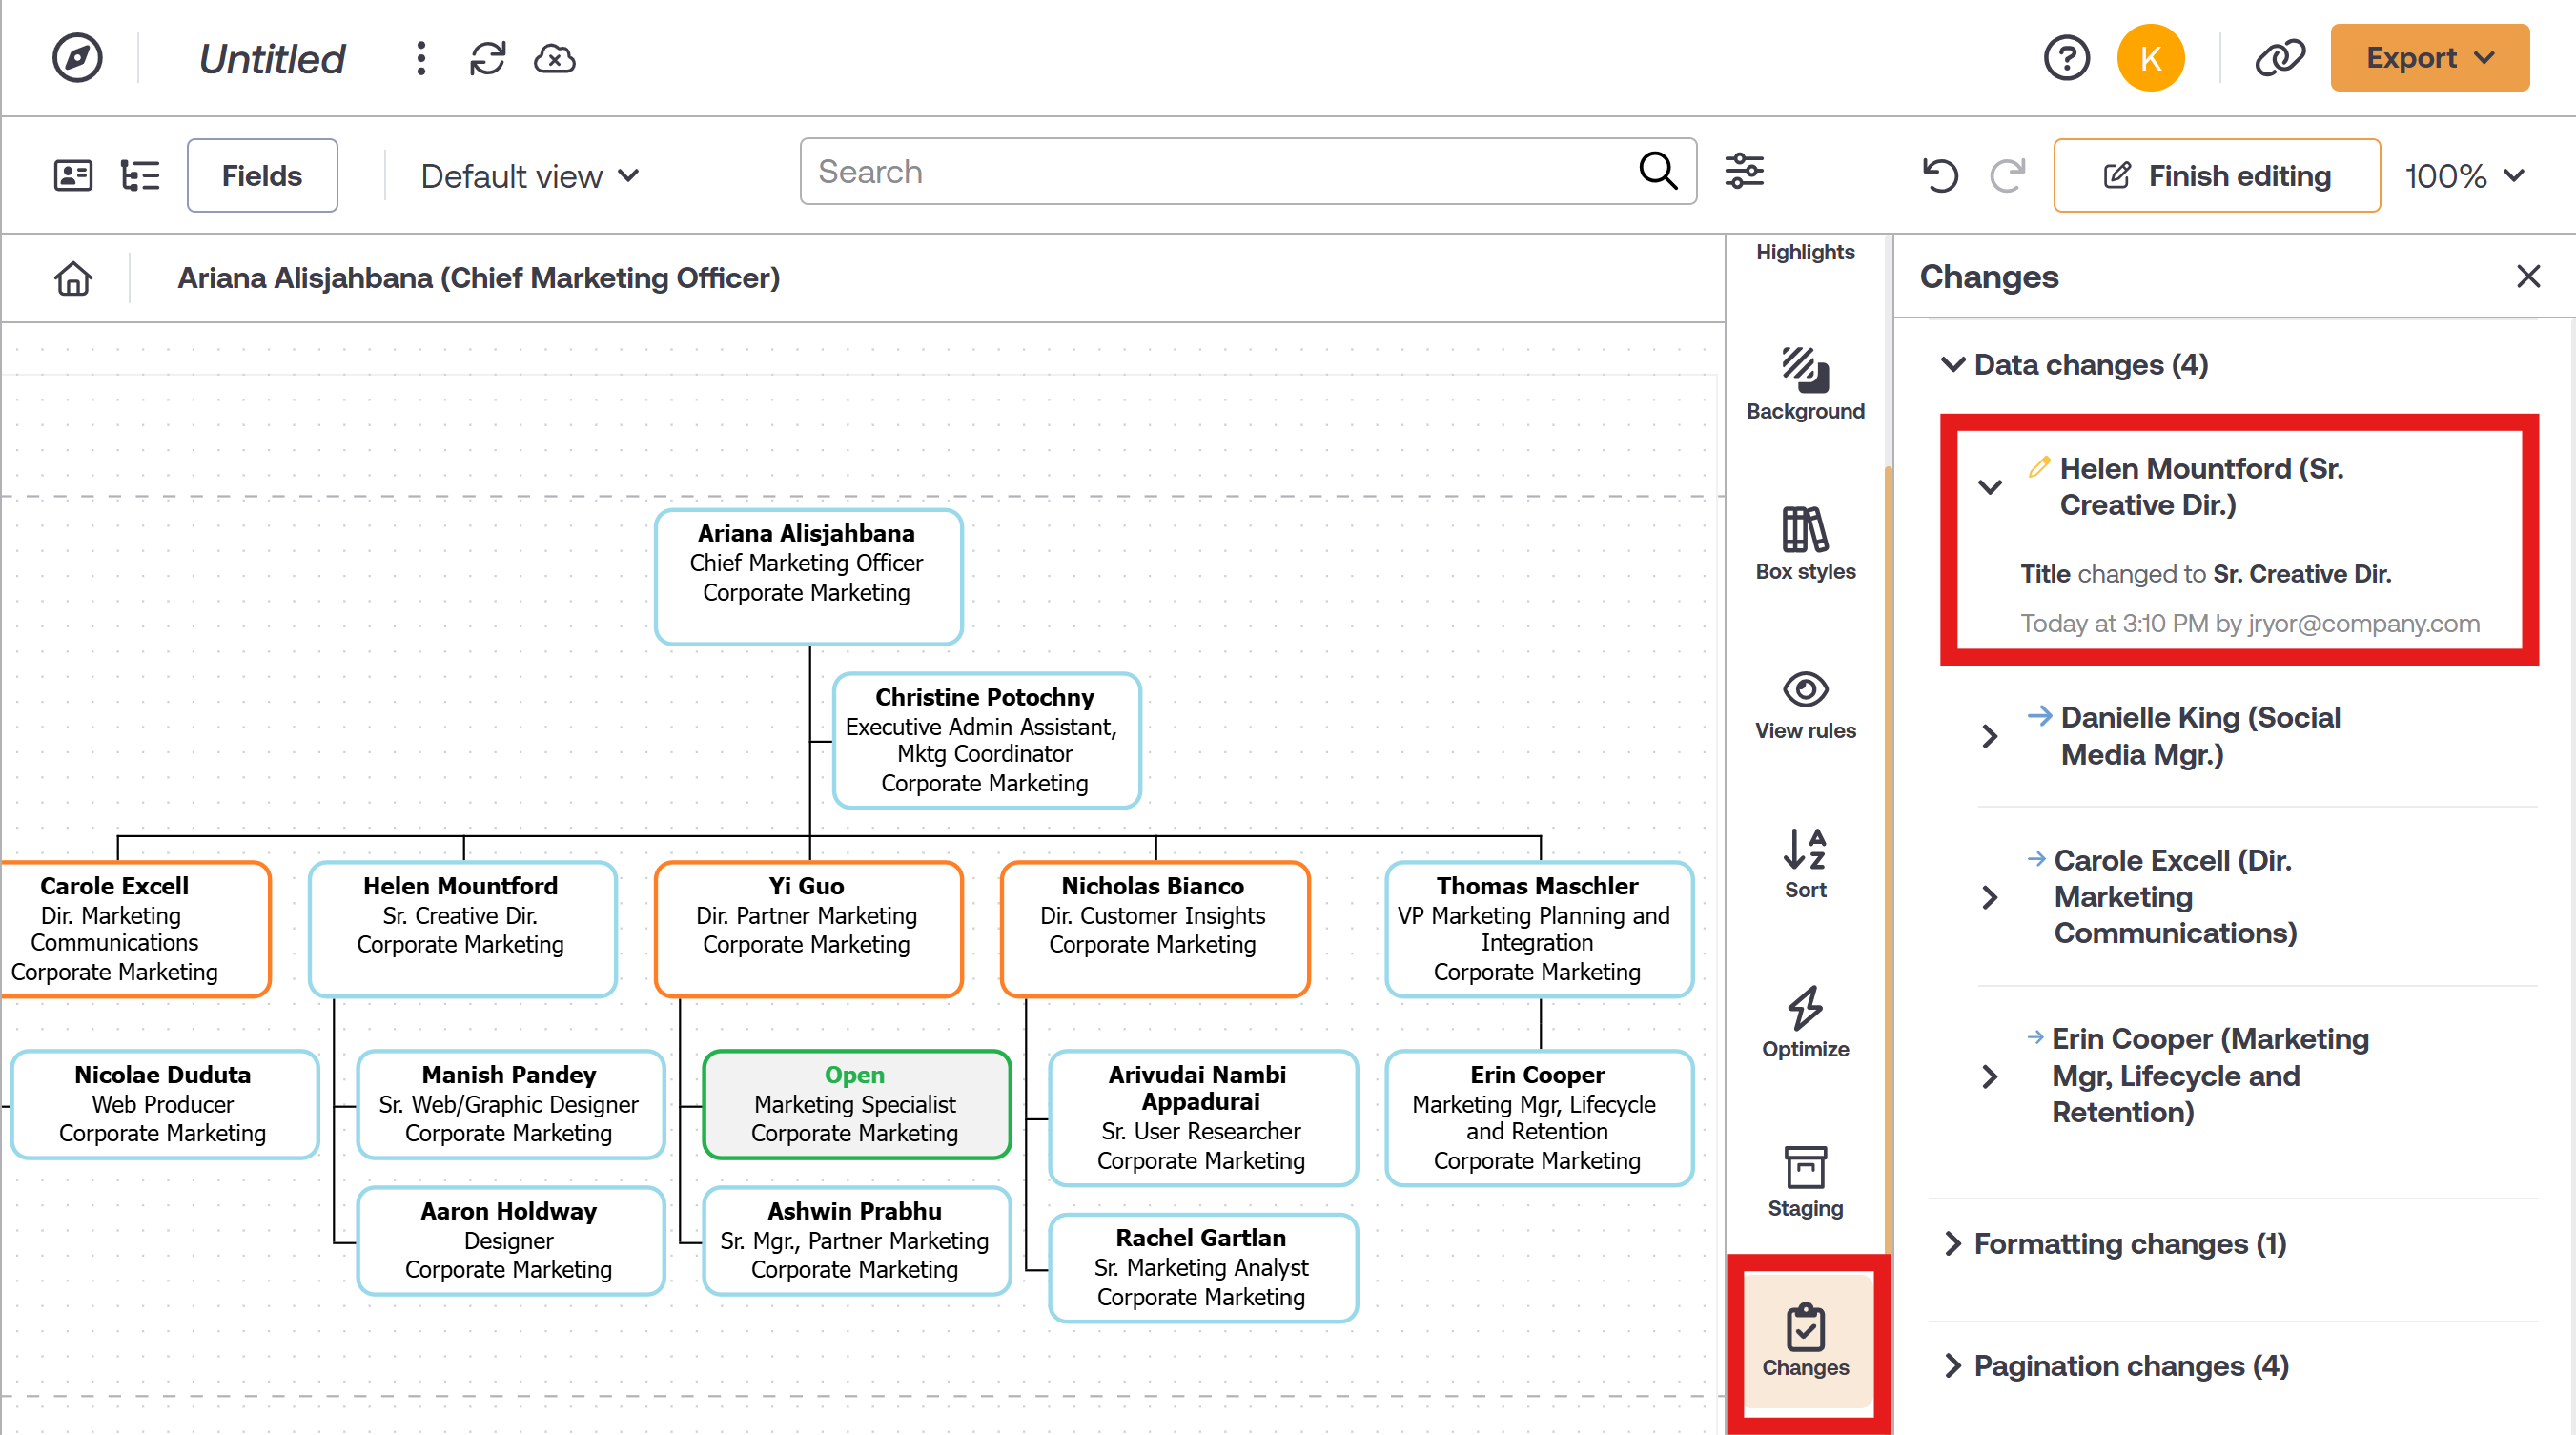Viewport: 2576px width, 1435px height.
Task: Open the K user avatar menu
Action: [x=2151, y=57]
